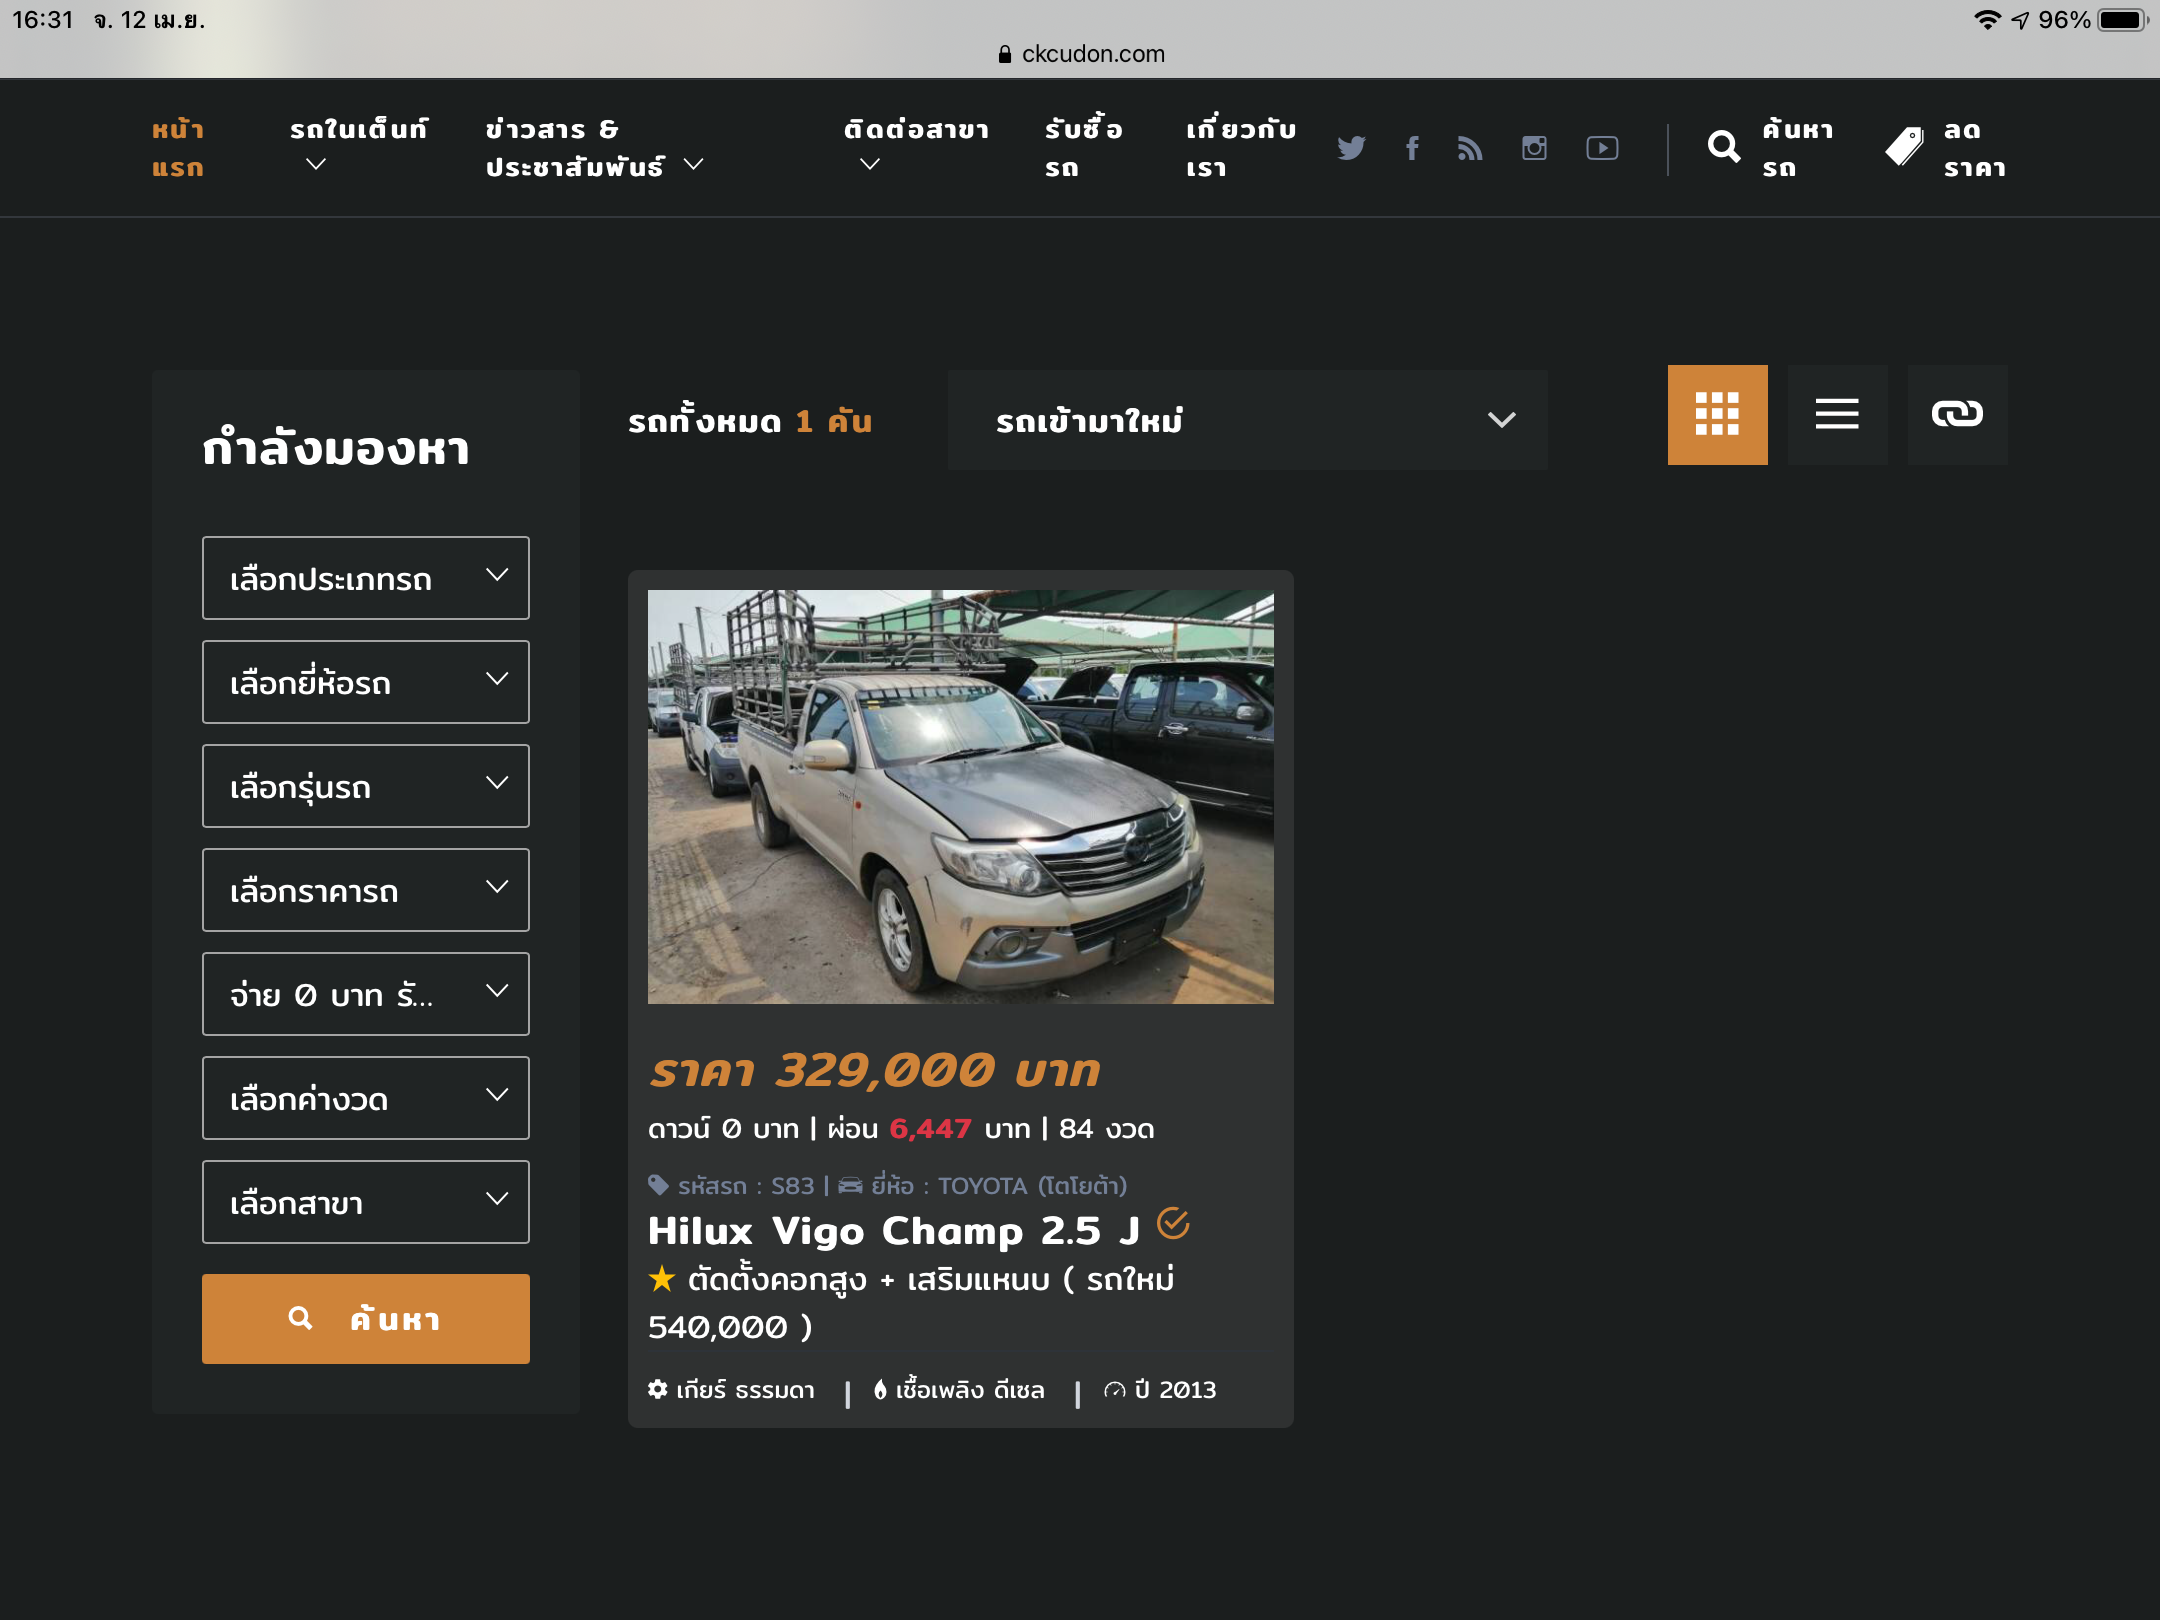Open the เลือกยี่ห้อรถ brand dropdown
Image resolution: width=2160 pixels, height=1620 pixels.
[x=366, y=682]
